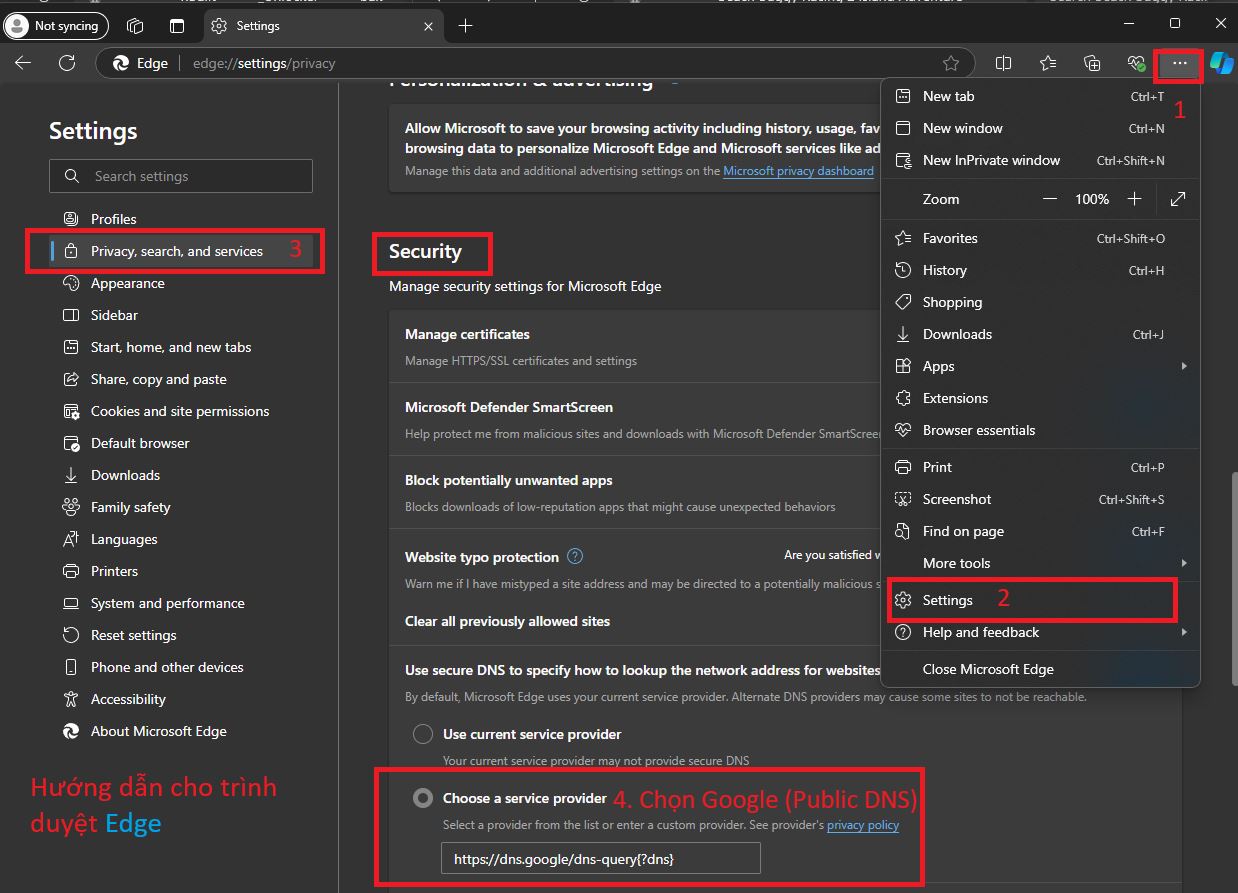Enter full screen from the Zoom row
The width and height of the screenshot is (1238, 893).
click(x=1178, y=199)
